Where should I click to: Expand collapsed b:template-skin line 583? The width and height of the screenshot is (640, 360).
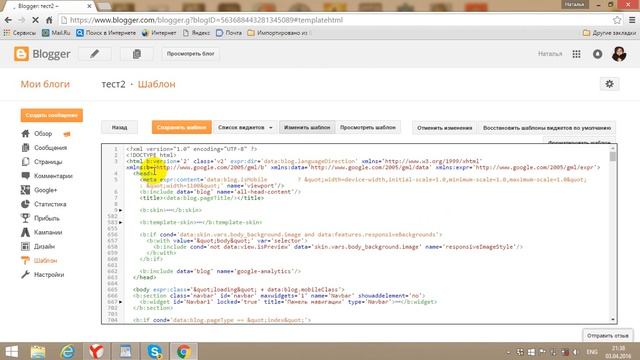click(120, 222)
